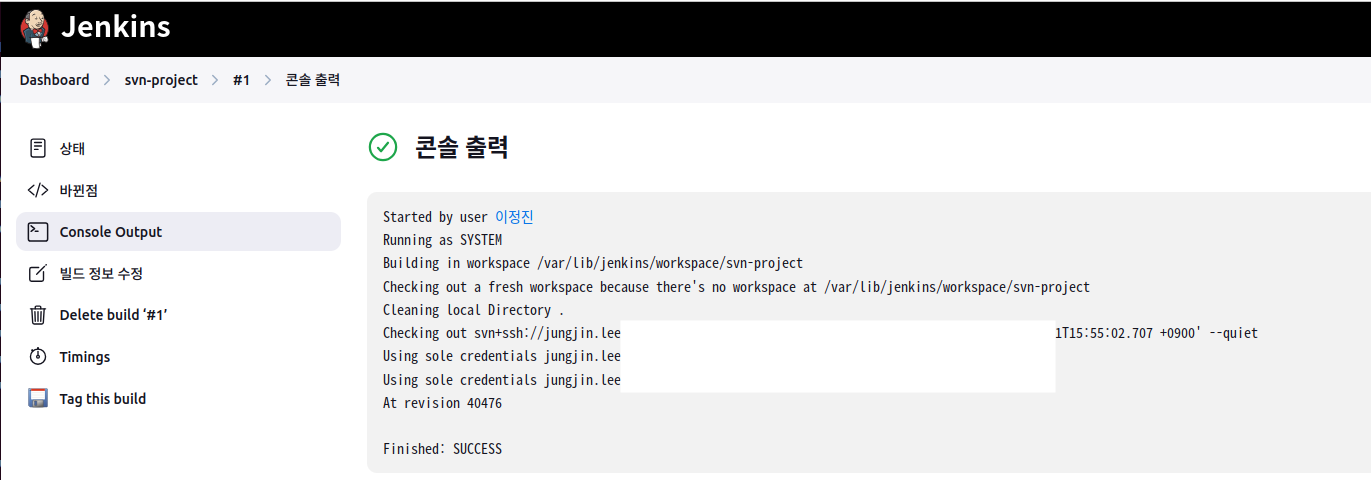Viewport: 1371px width, 480px height.
Task: Click the 'Building in workspace' line
Action: tap(593, 263)
